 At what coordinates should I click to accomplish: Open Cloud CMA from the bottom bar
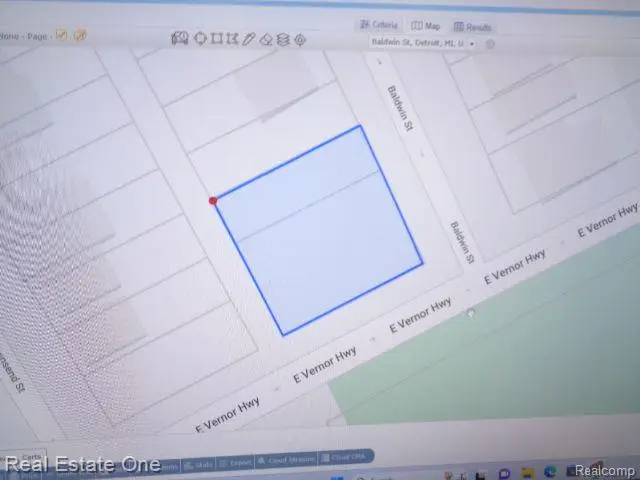(344, 458)
